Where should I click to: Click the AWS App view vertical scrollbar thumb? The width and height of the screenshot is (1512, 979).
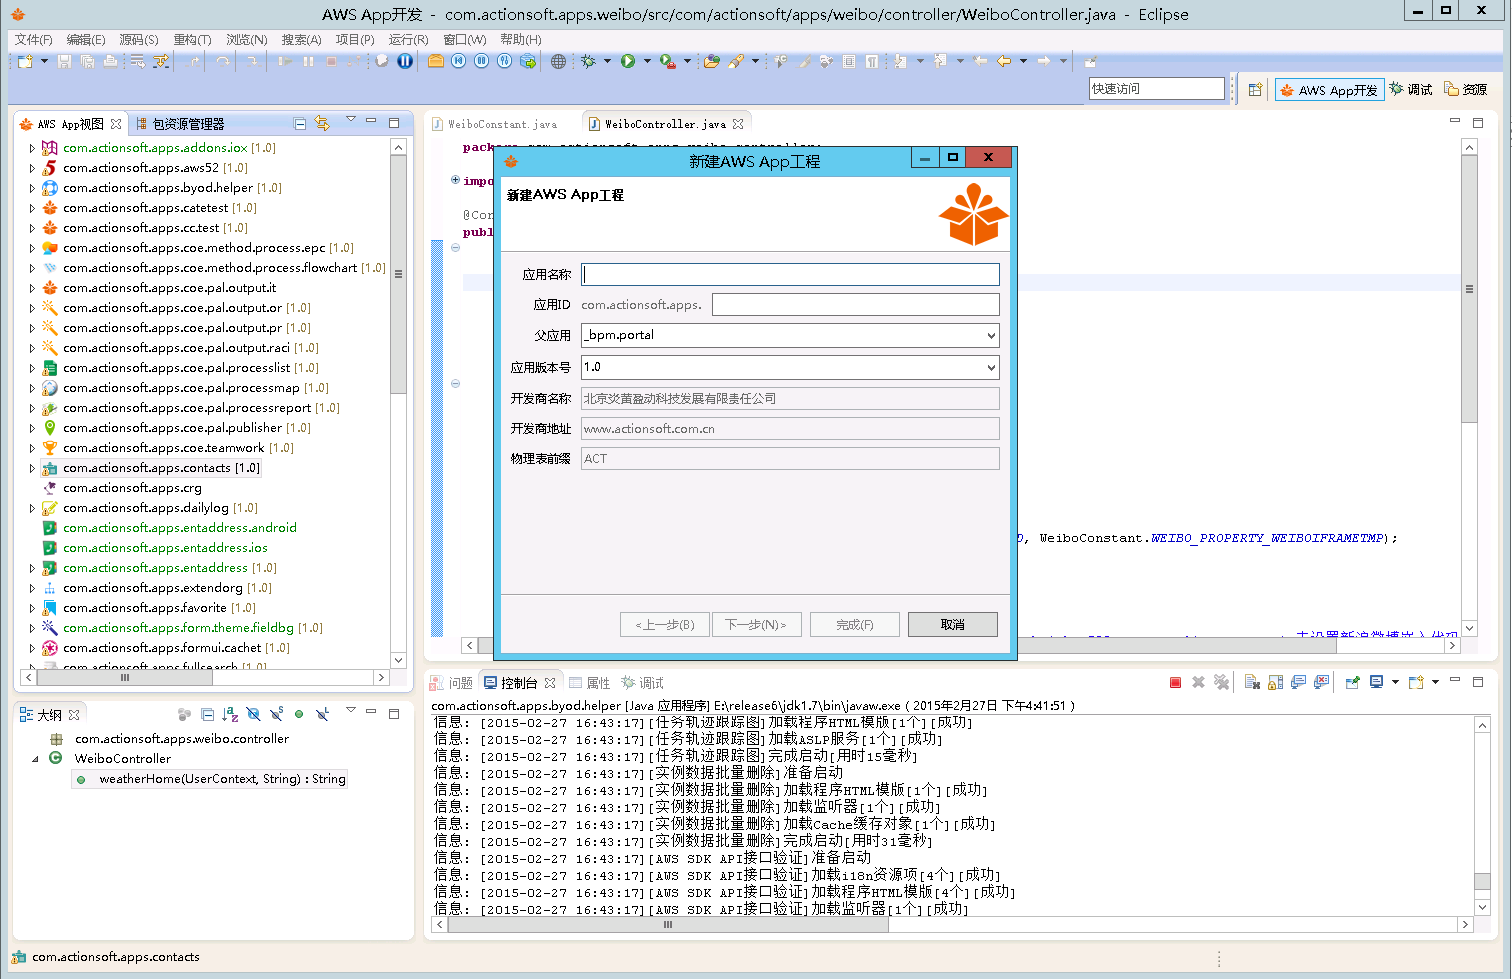pos(398,273)
